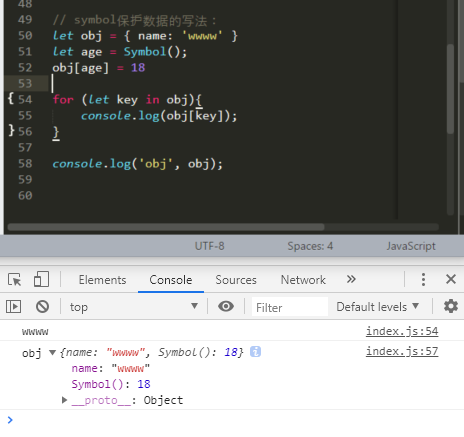Activate the inspect element picker icon
The width and height of the screenshot is (464, 437).
15,279
